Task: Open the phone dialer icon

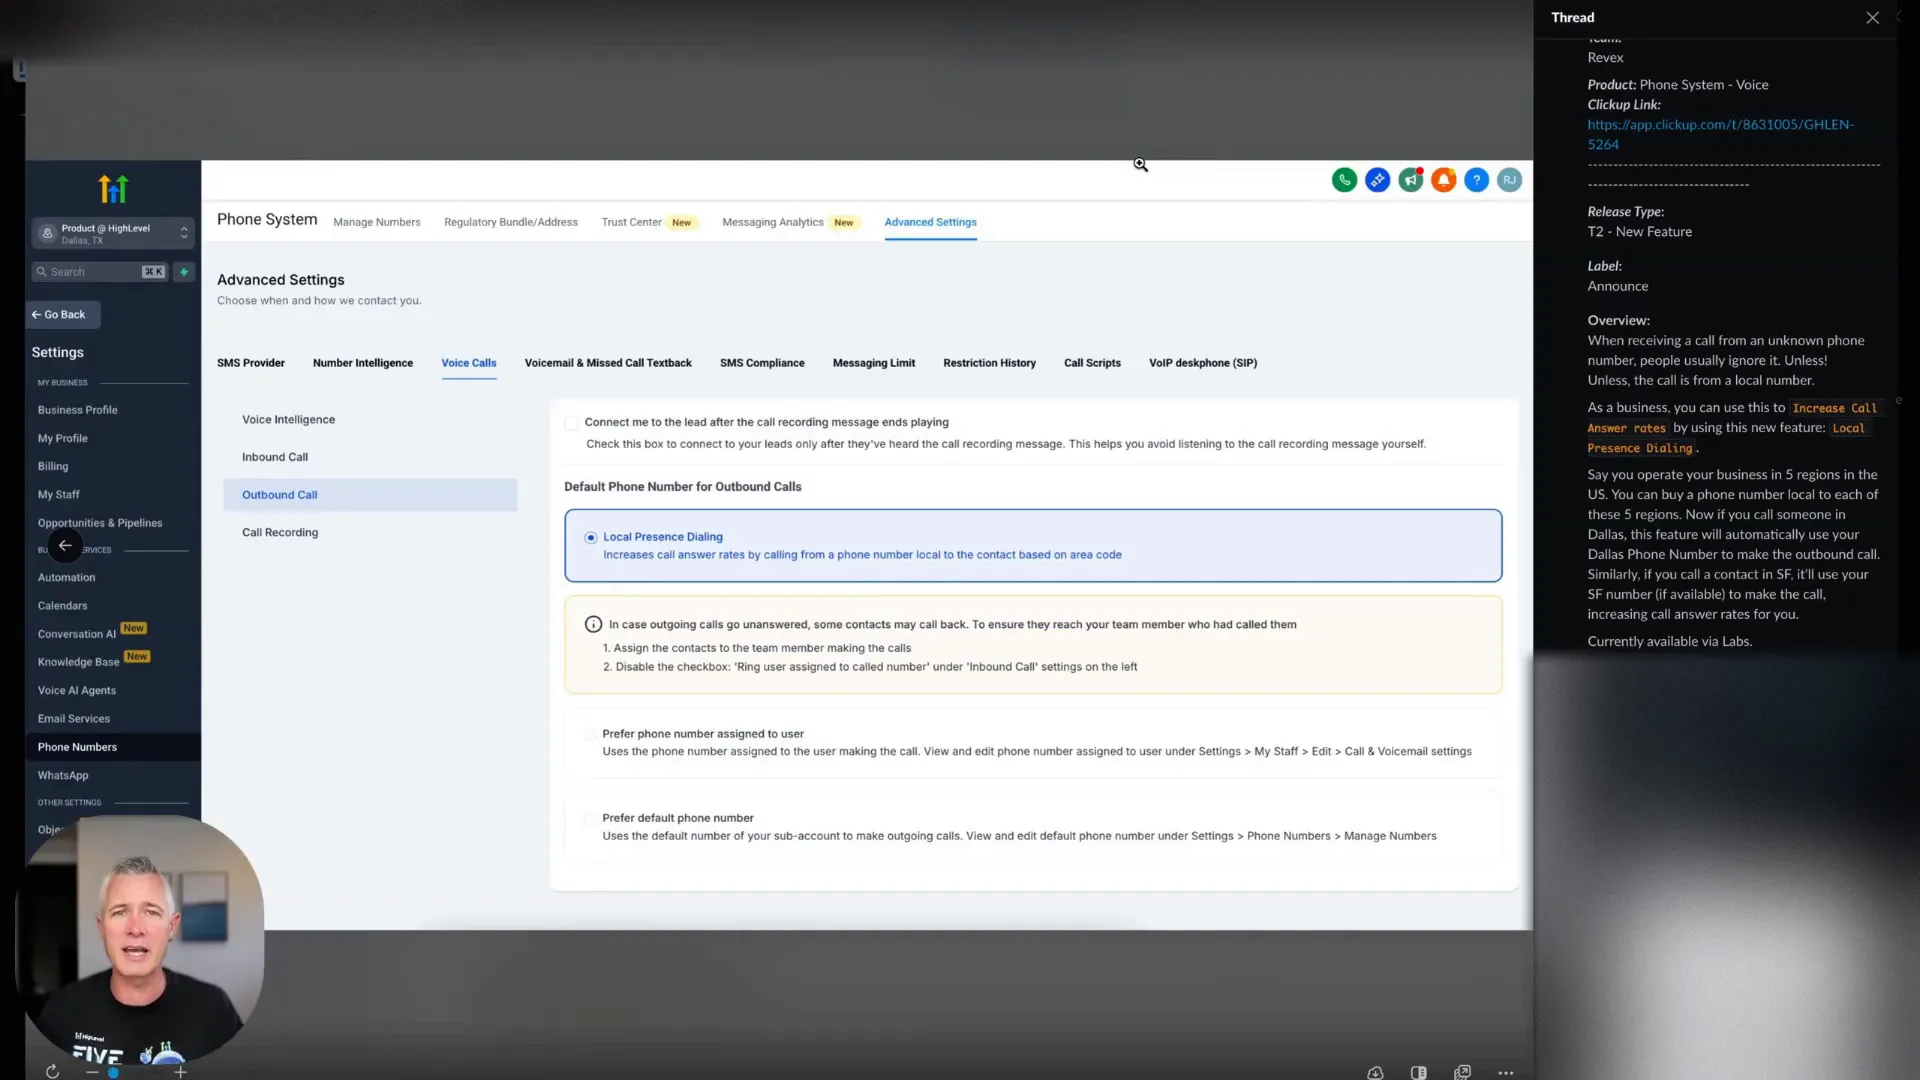Action: click(1344, 180)
